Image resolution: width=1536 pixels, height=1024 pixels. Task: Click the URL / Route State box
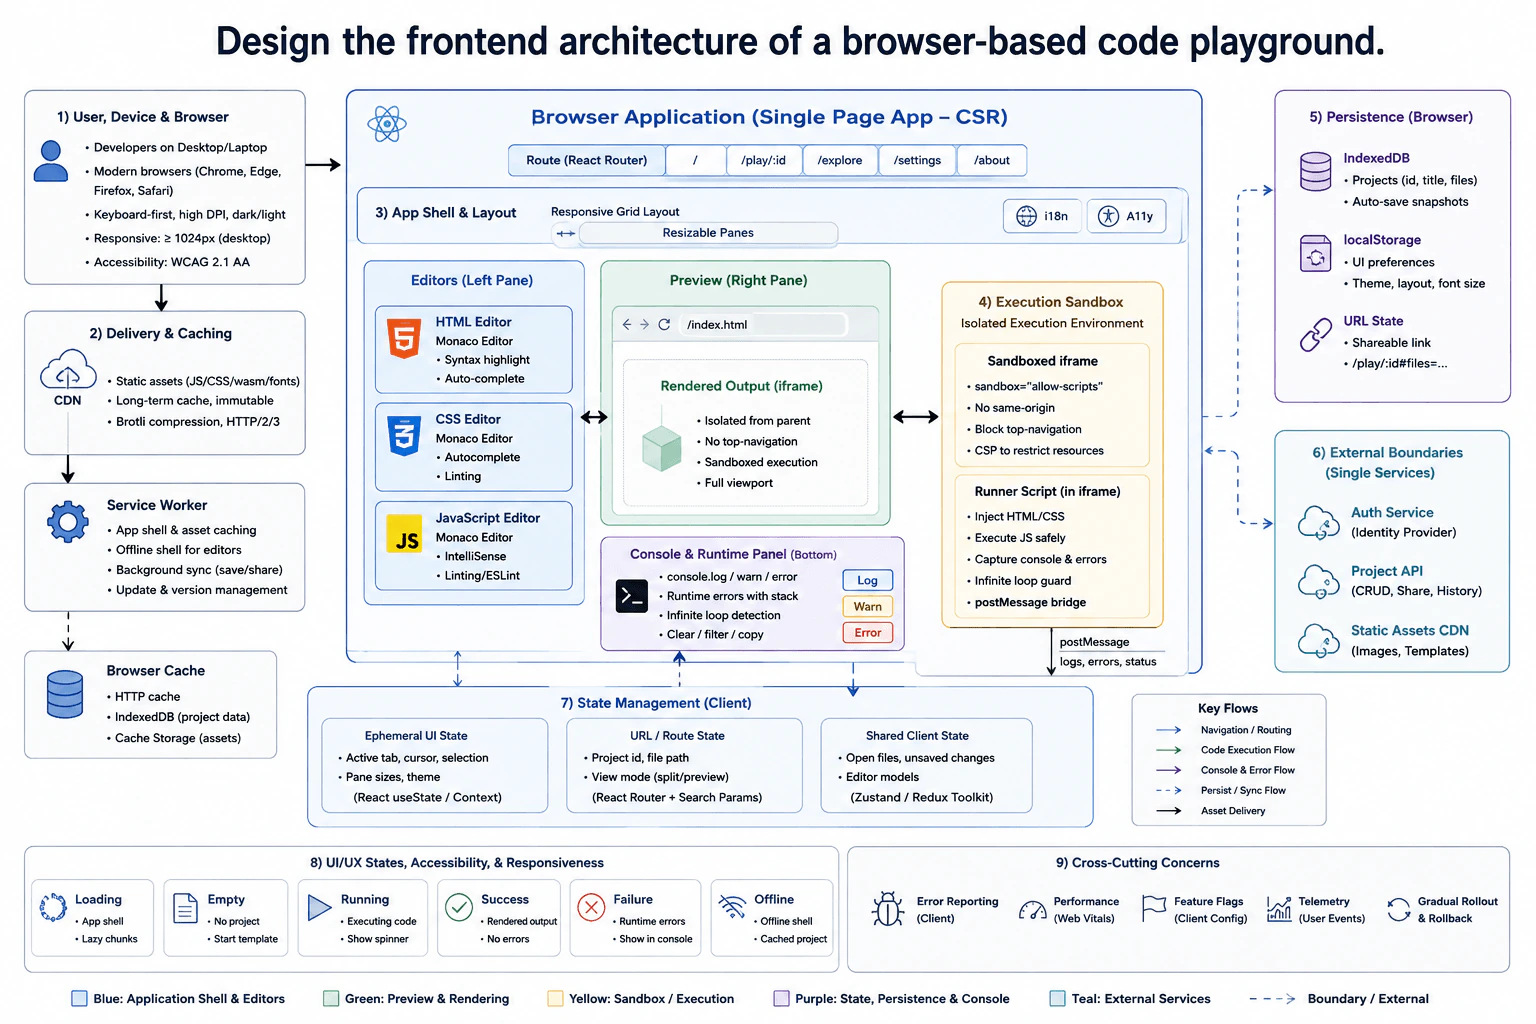[684, 765]
